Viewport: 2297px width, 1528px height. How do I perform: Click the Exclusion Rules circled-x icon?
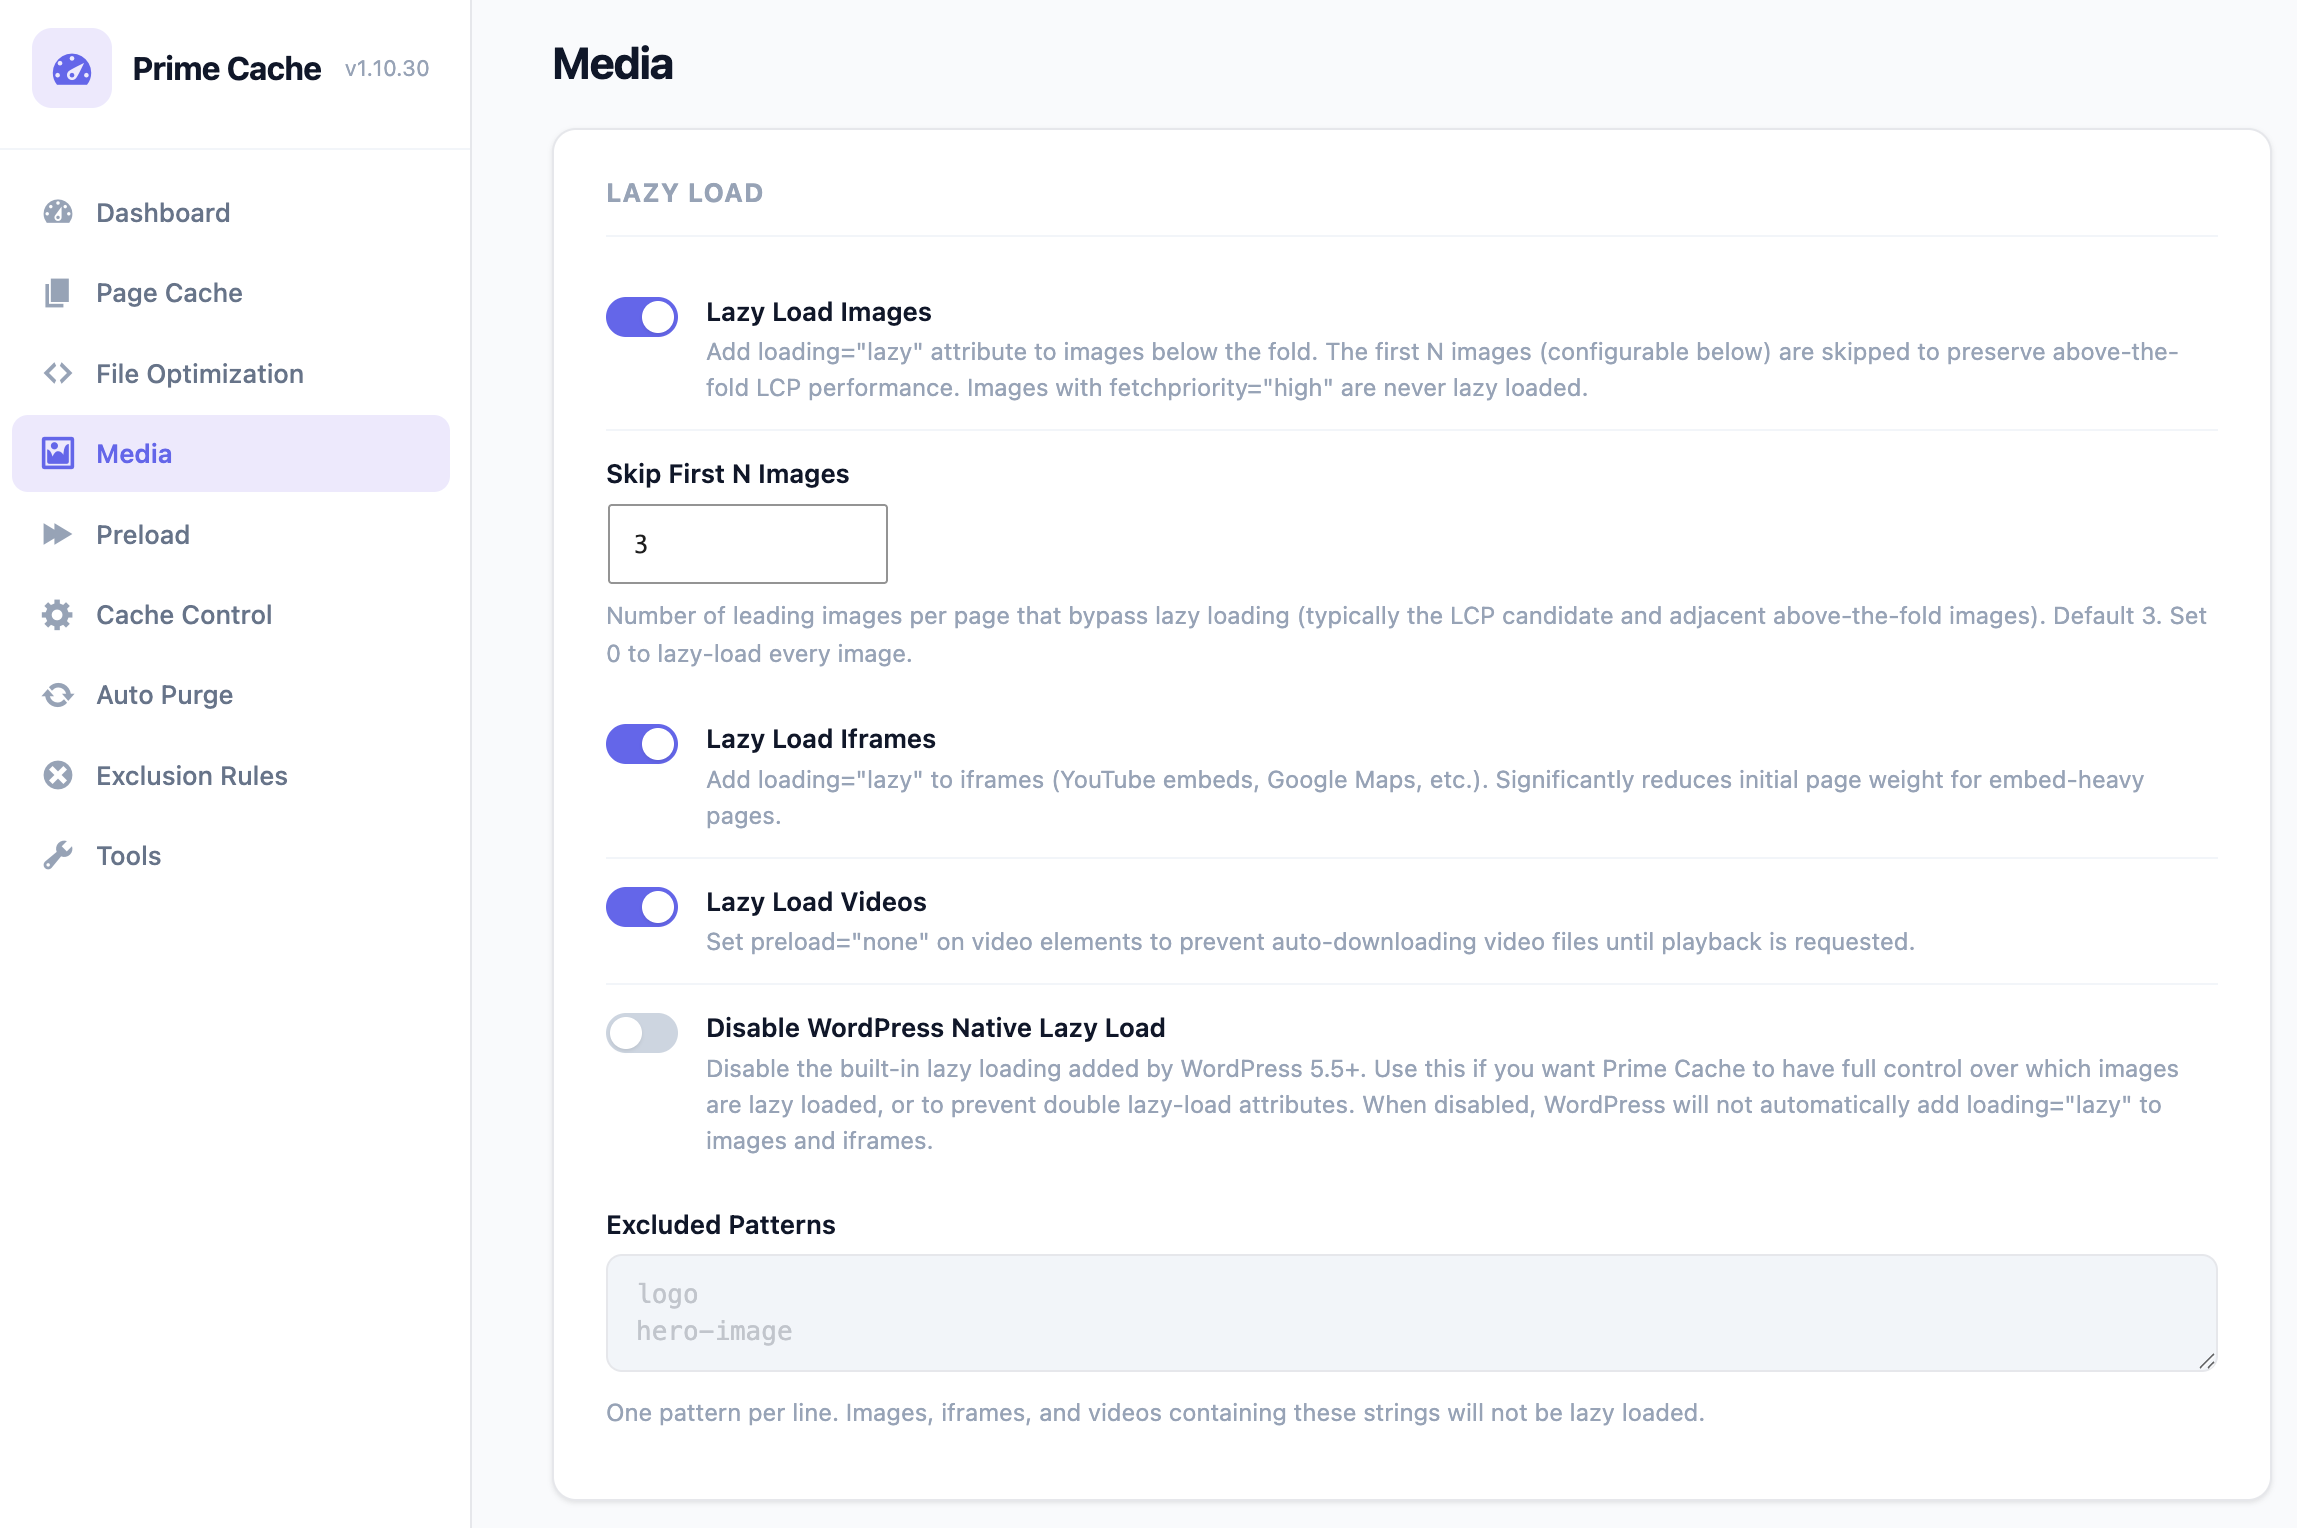(58, 775)
